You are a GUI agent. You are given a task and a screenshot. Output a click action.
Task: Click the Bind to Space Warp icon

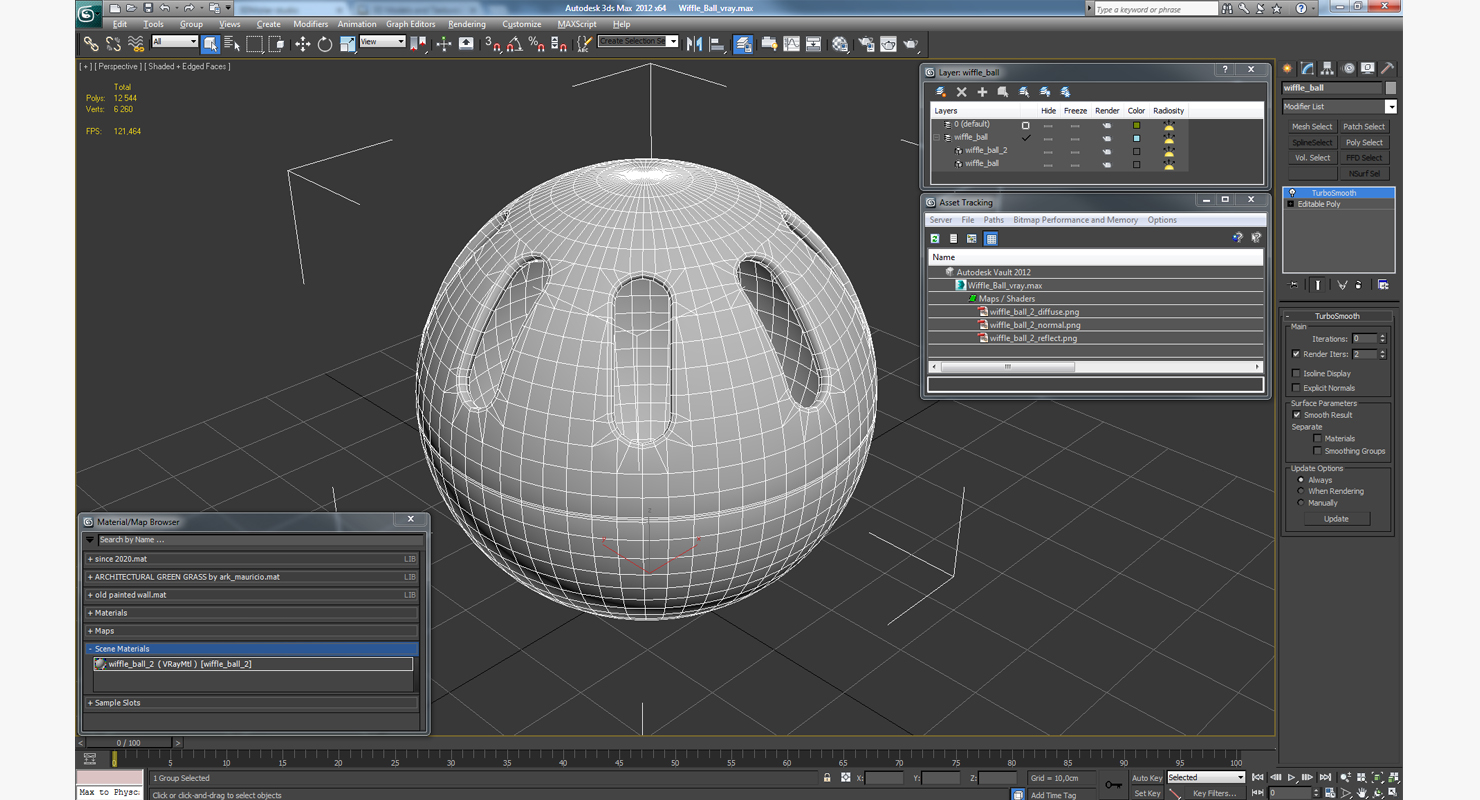(x=136, y=44)
